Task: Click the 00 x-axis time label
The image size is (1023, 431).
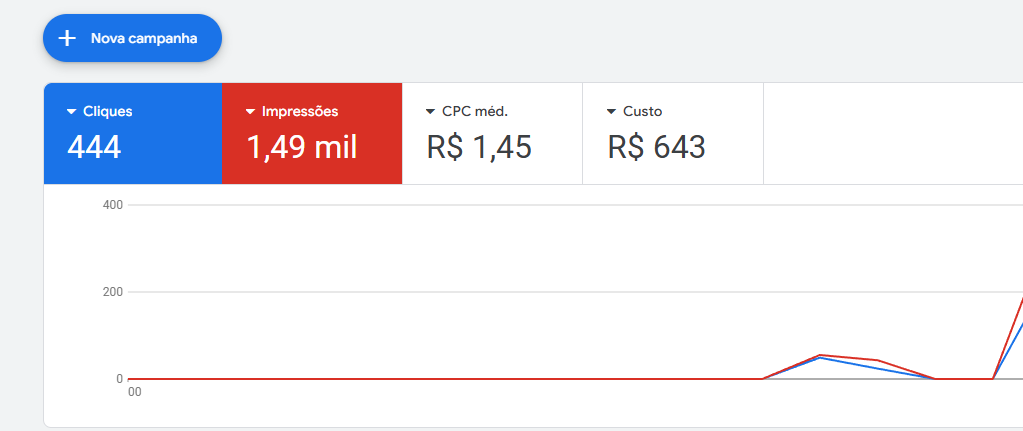Action: 135,392
